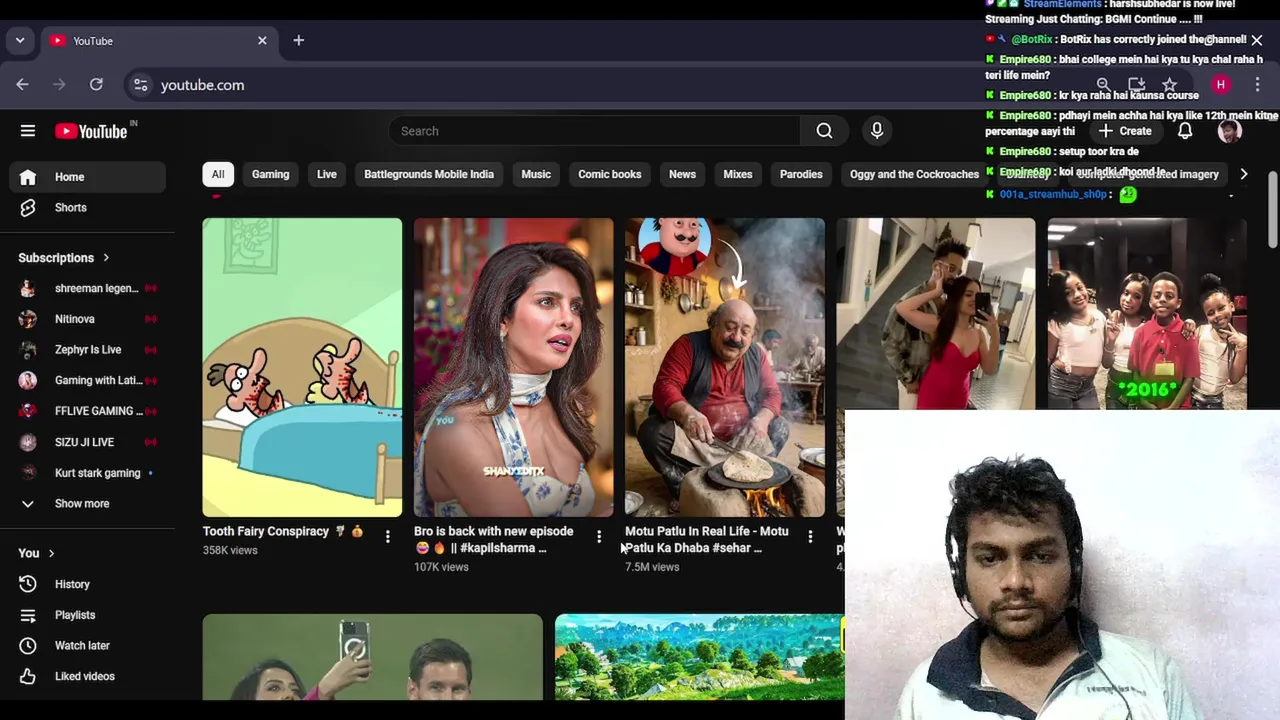The height and width of the screenshot is (720, 1280).
Task: Select the Music filter chip
Action: pos(536,174)
